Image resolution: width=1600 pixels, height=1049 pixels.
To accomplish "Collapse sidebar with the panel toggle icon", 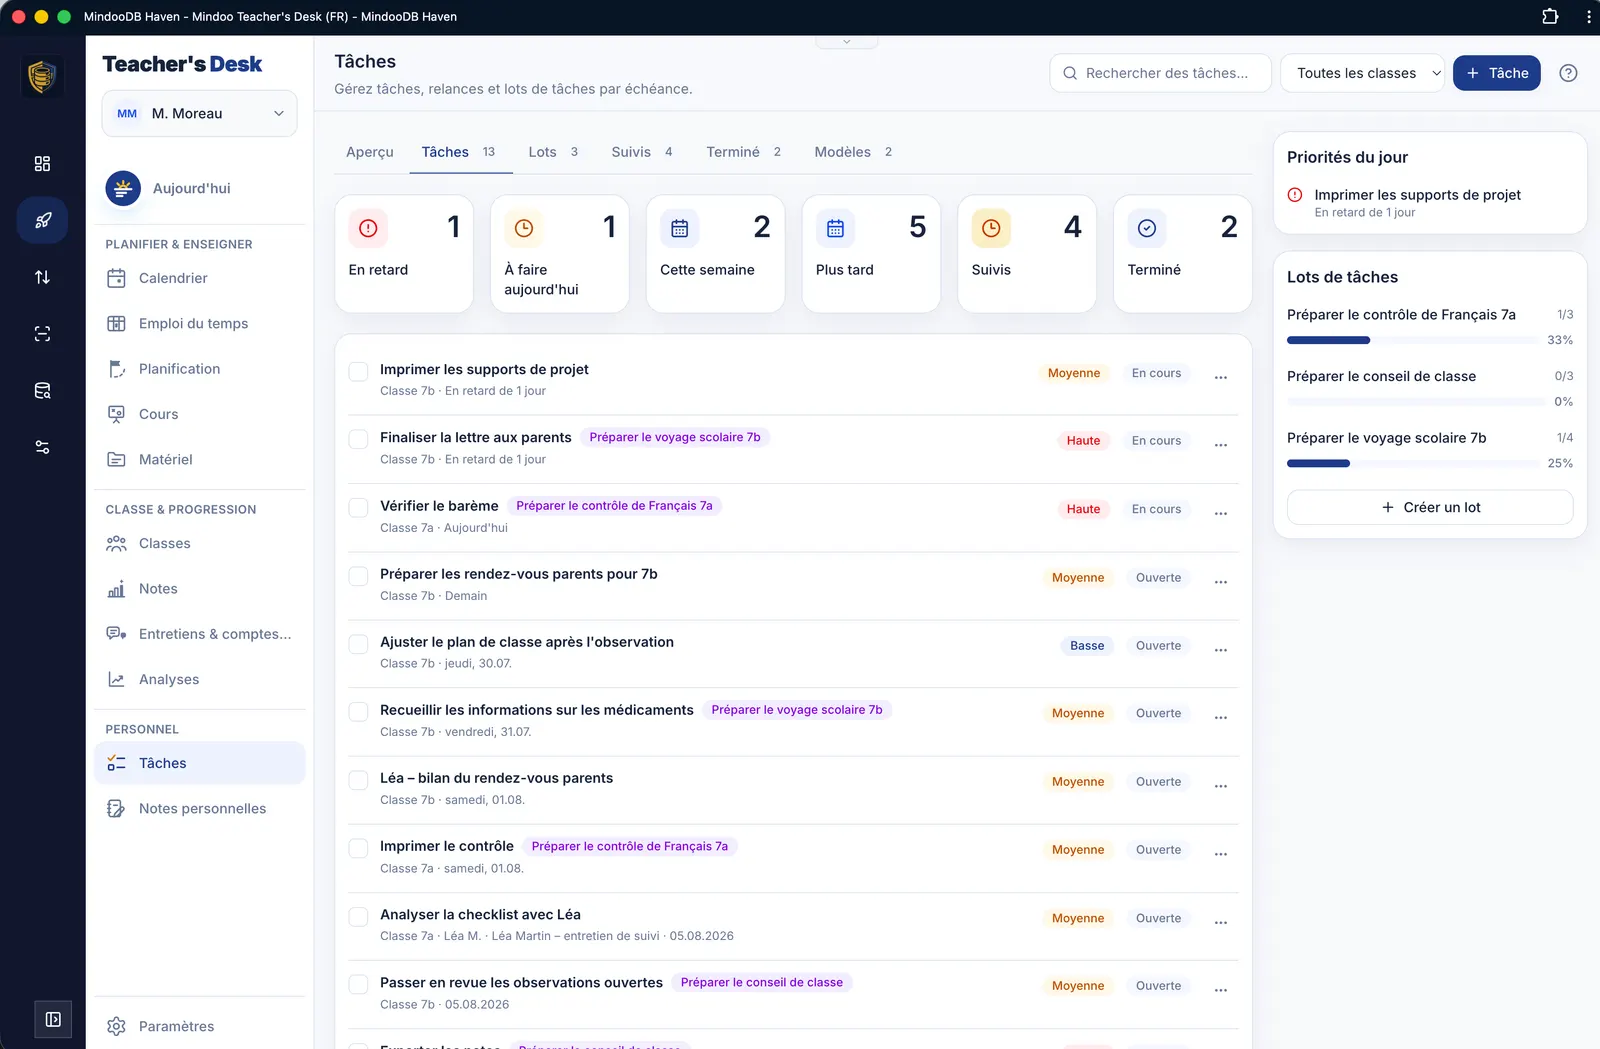I will (x=53, y=1019).
